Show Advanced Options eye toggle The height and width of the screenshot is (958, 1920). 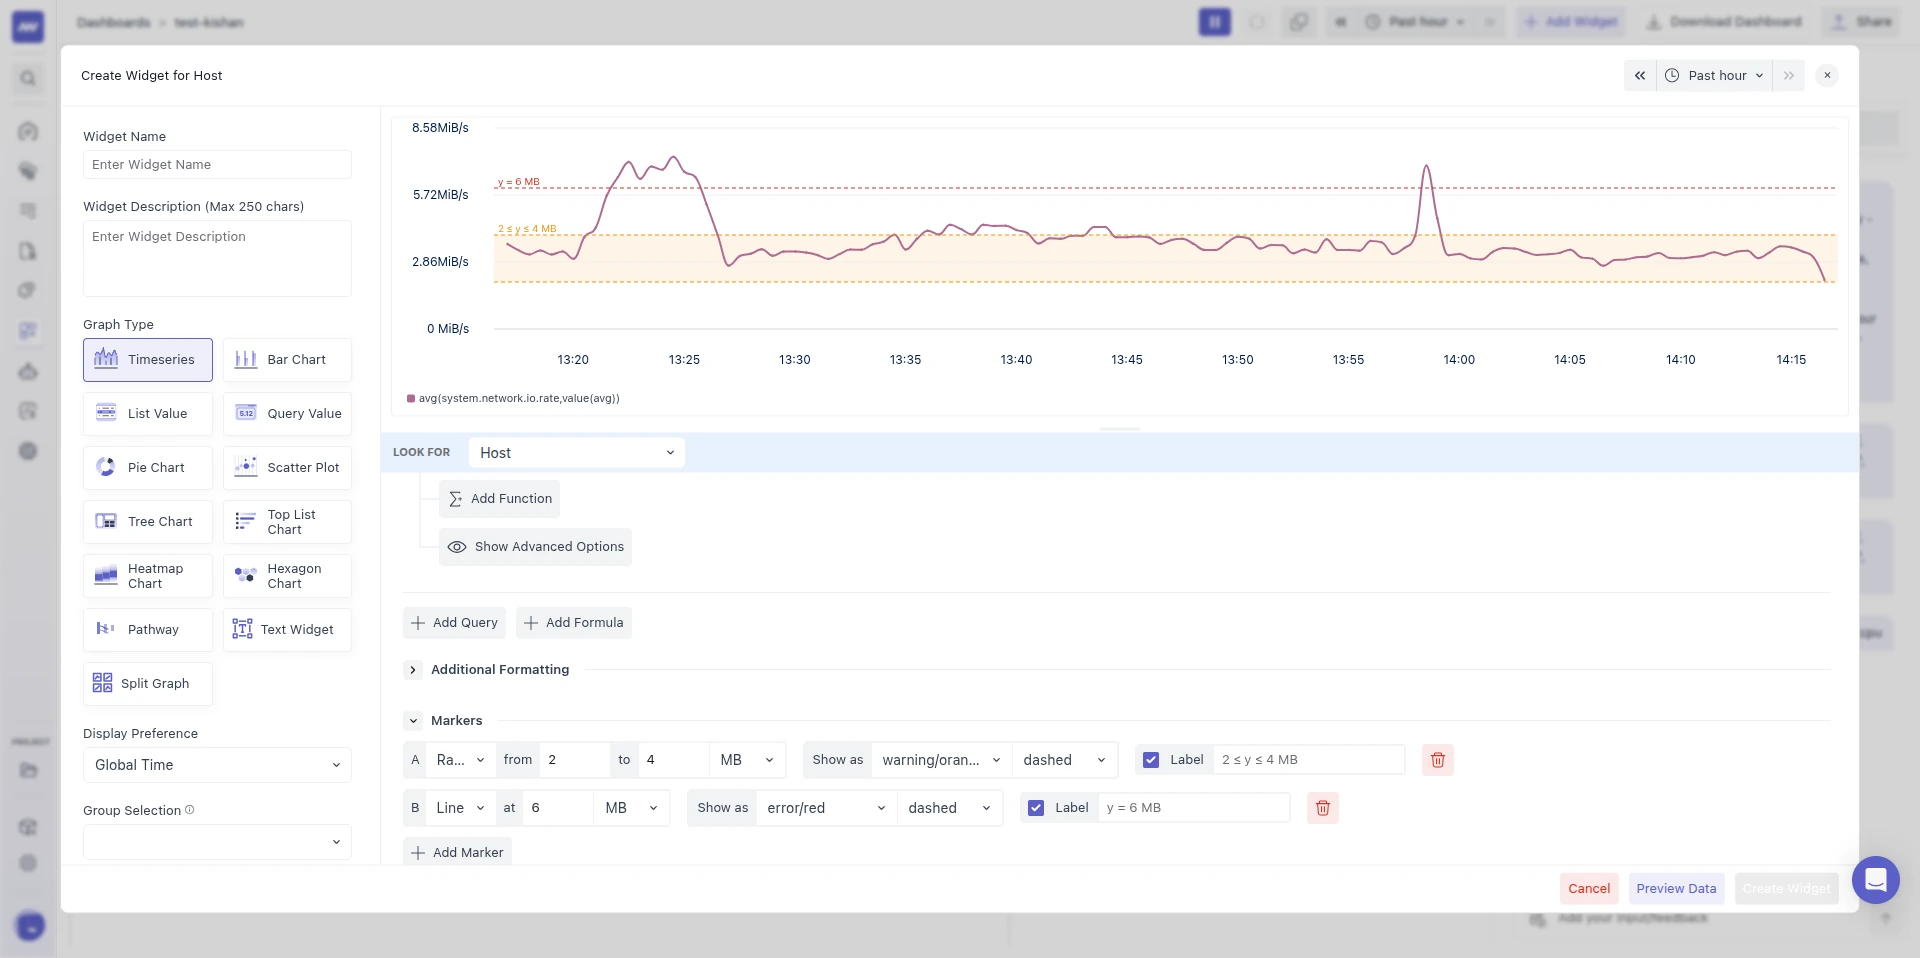tap(535, 547)
